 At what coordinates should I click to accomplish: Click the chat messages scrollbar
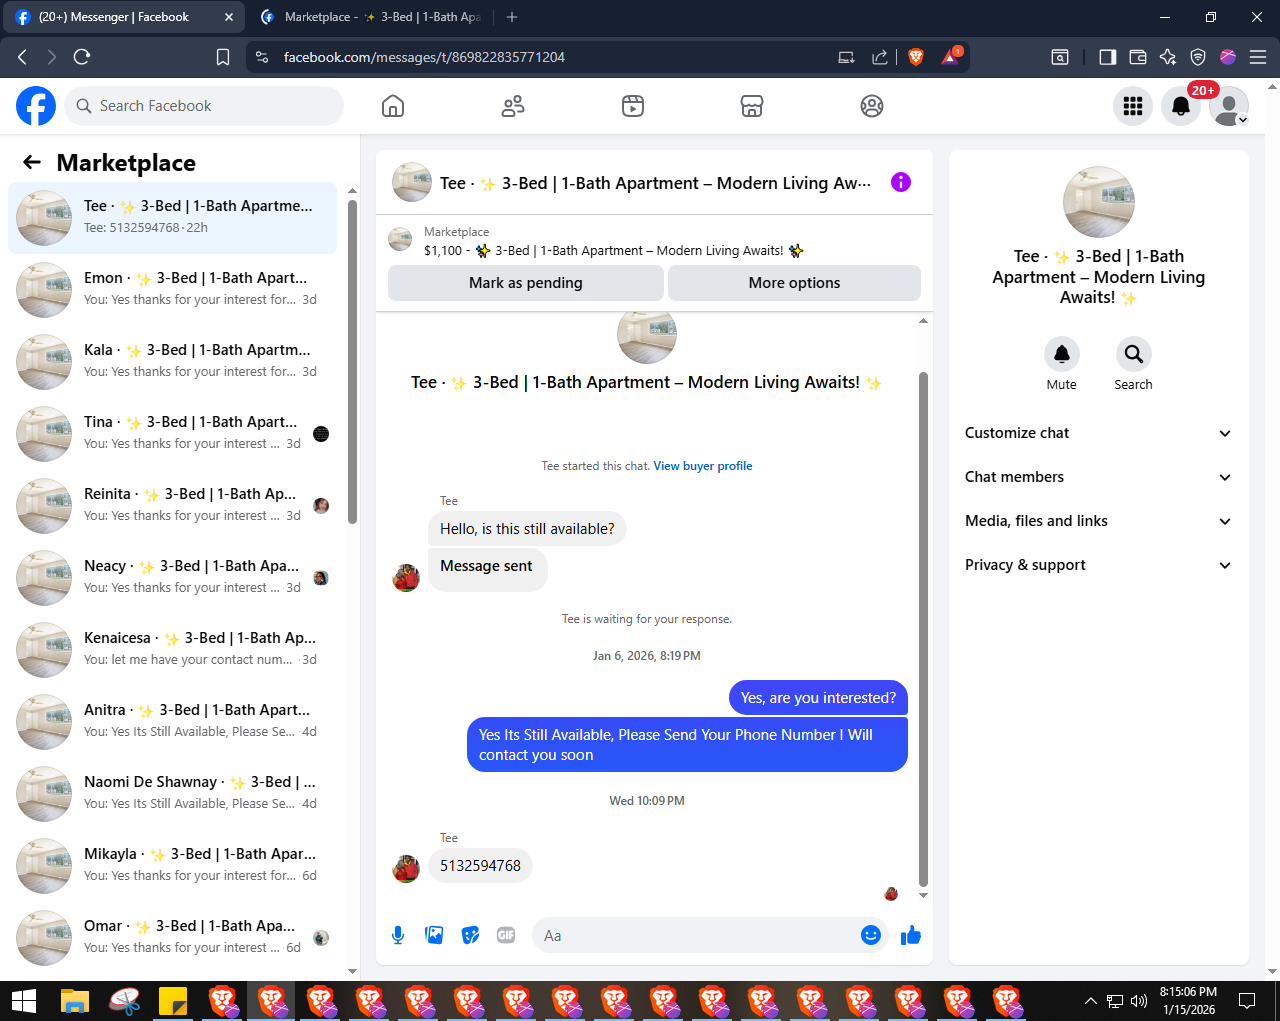[923, 629]
